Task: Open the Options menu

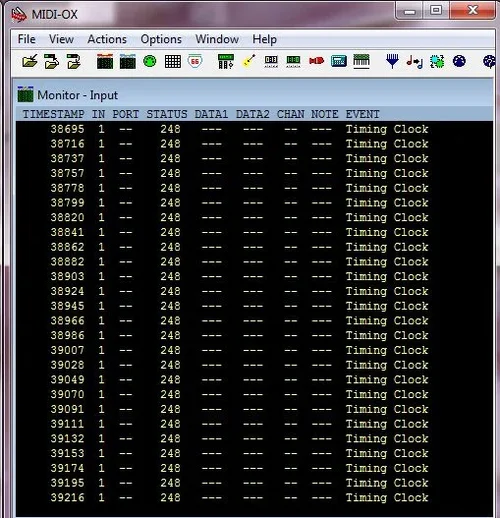Action: pyautogui.click(x=161, y=39)
